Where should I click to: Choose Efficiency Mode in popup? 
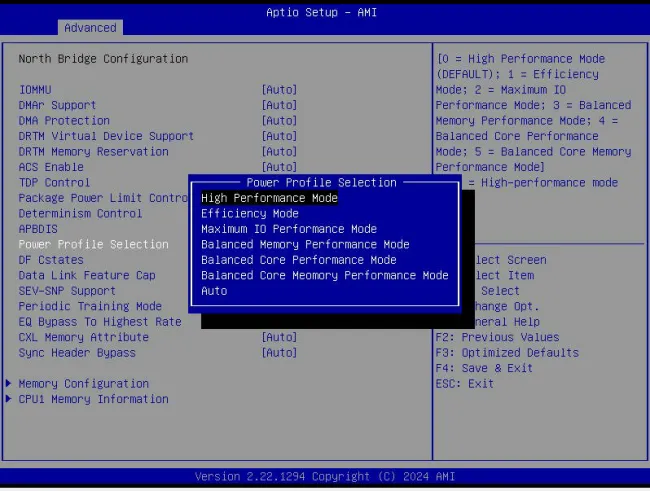click(x=250, y=214)
